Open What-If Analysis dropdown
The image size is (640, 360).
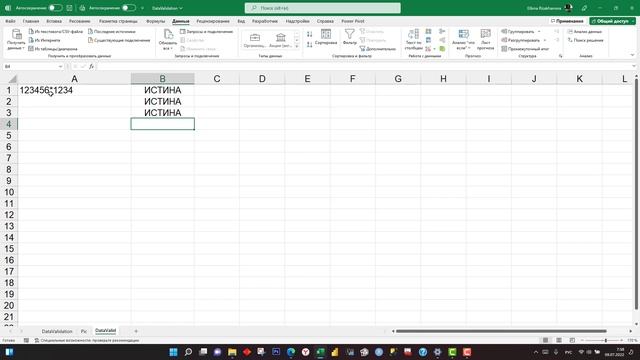pyautogui.click(x=463, y=40)
